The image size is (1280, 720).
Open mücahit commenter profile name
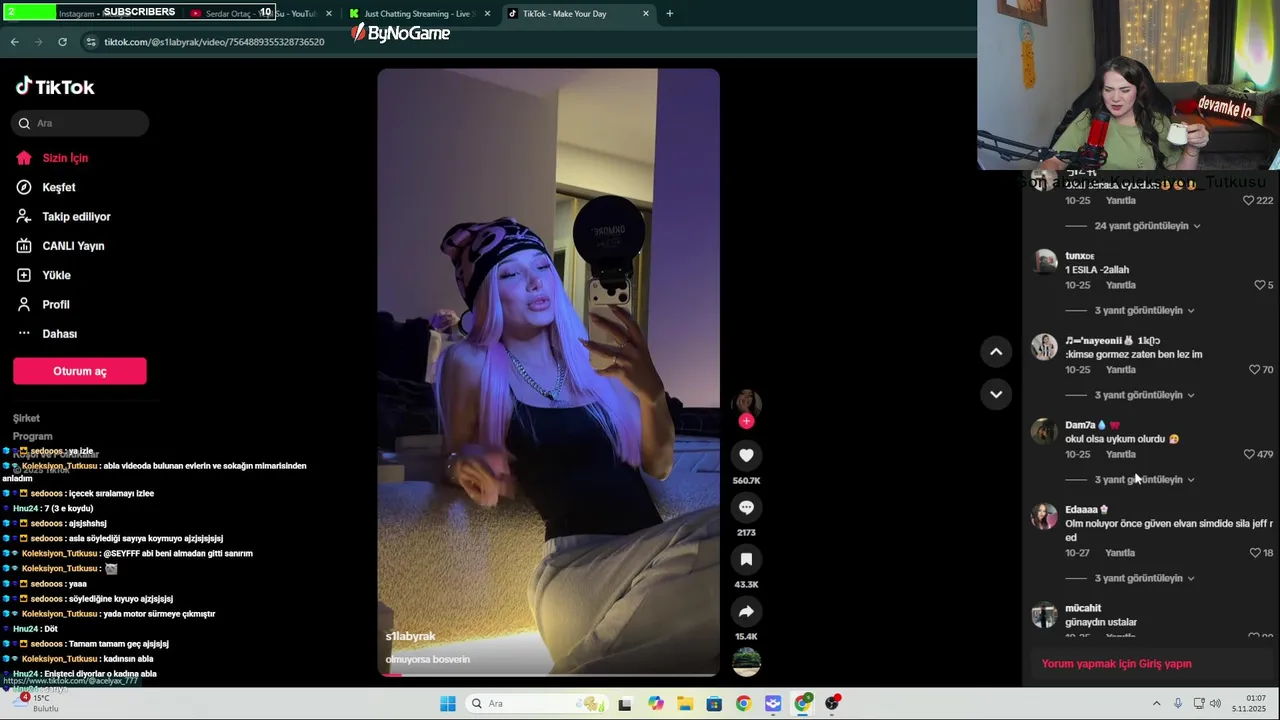[1083, 608]
